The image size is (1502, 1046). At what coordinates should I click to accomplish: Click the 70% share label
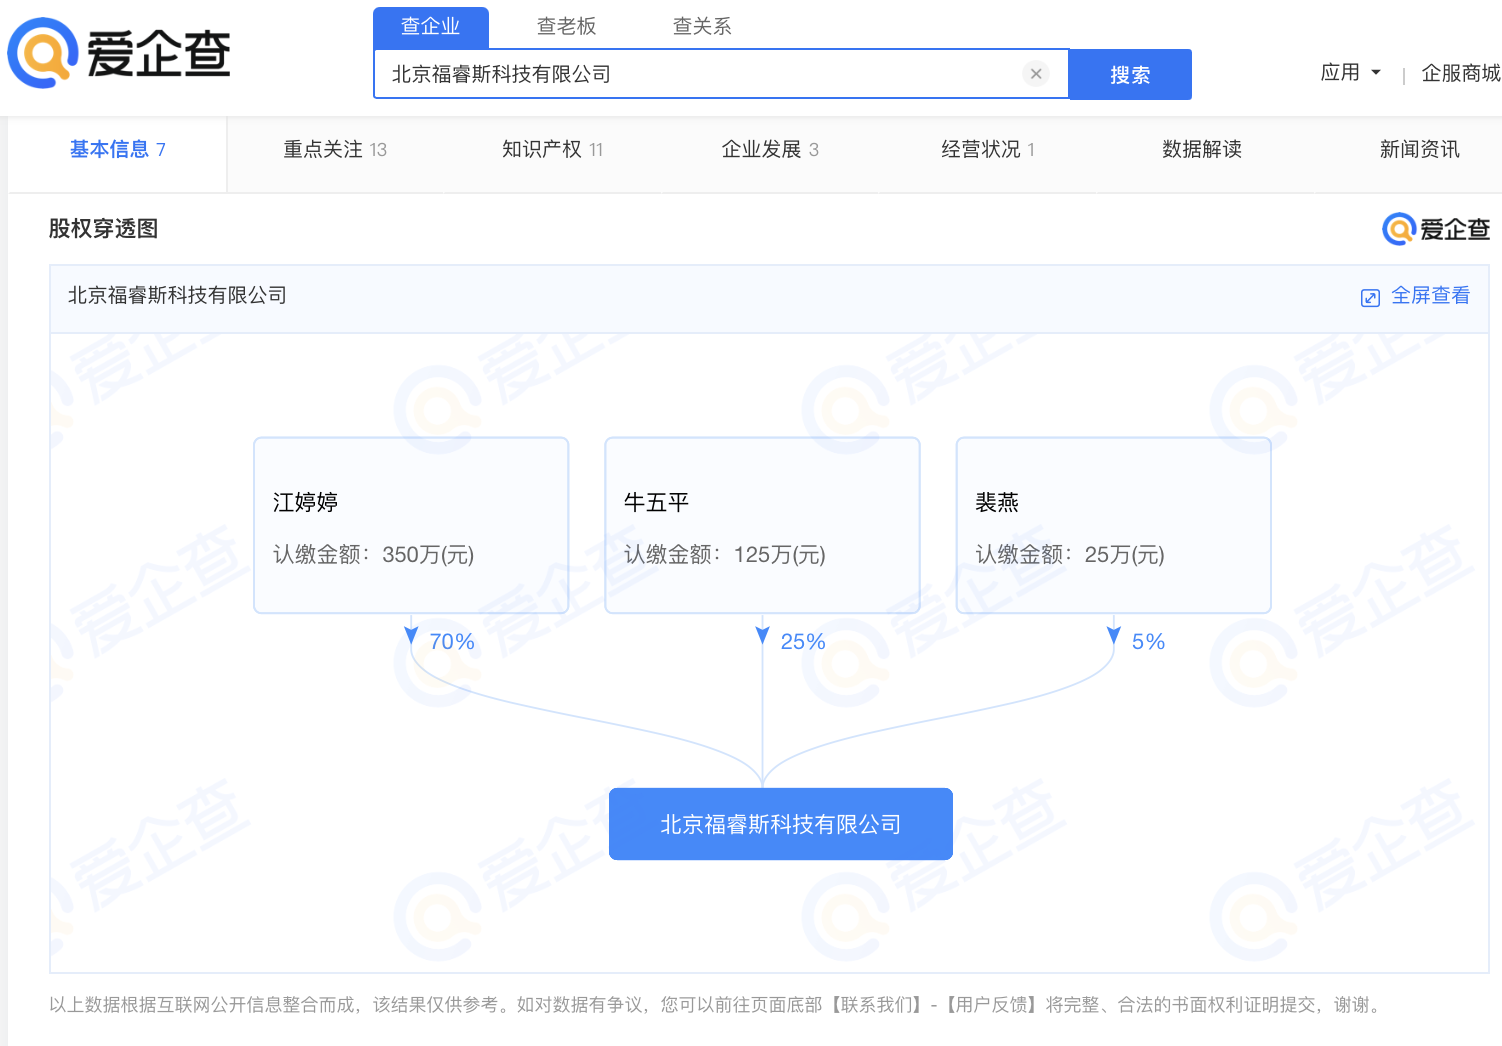point(452,642)
